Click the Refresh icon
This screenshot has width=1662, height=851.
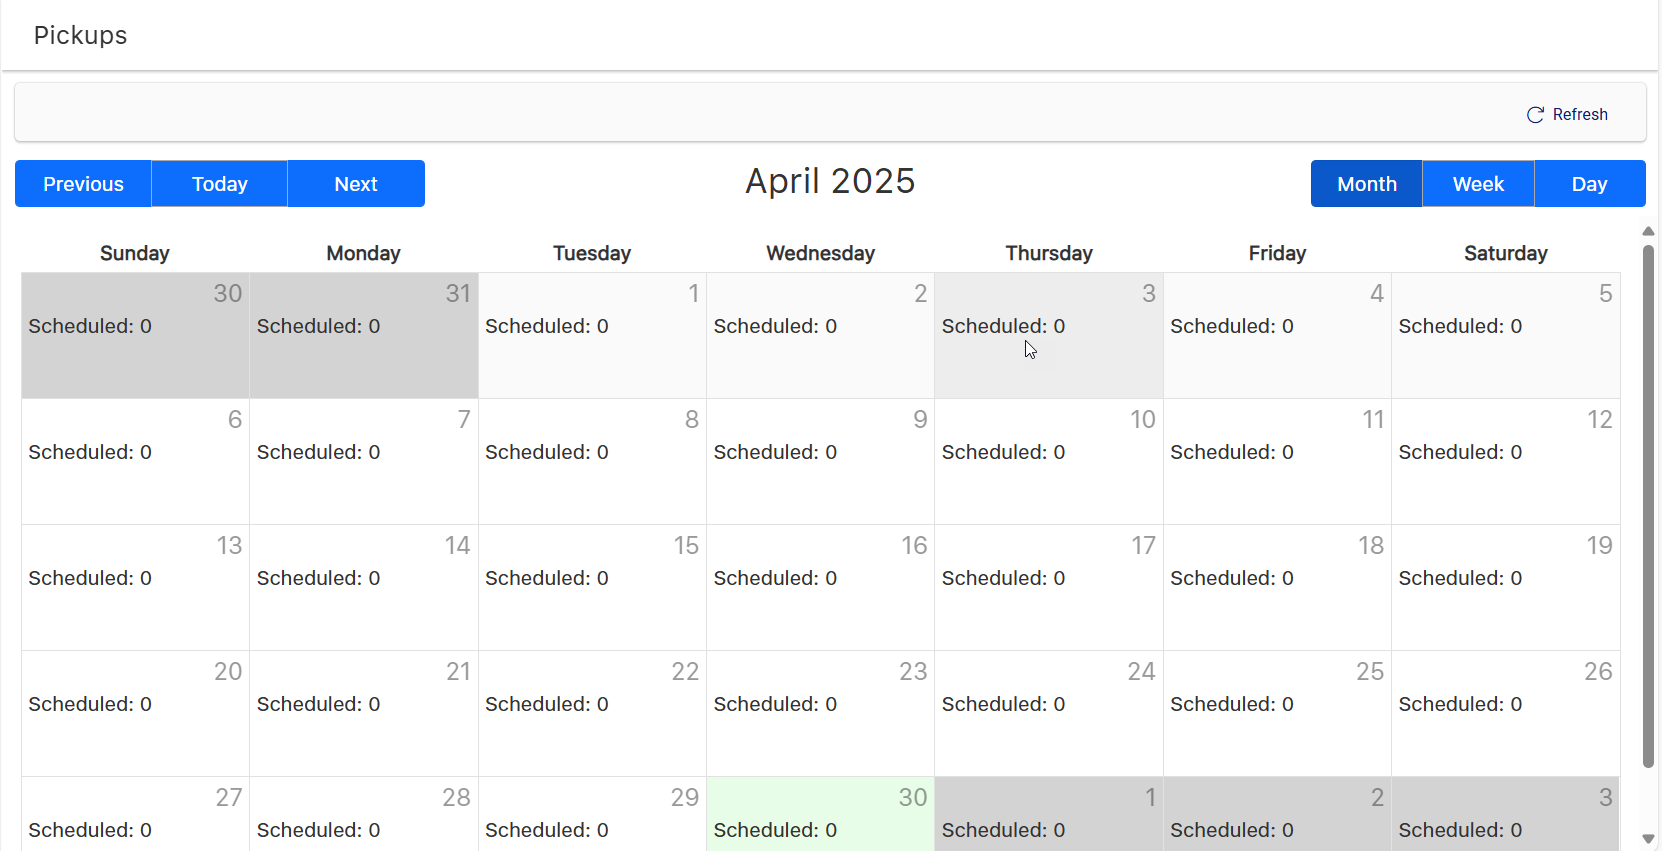[x=1536, y=114]
